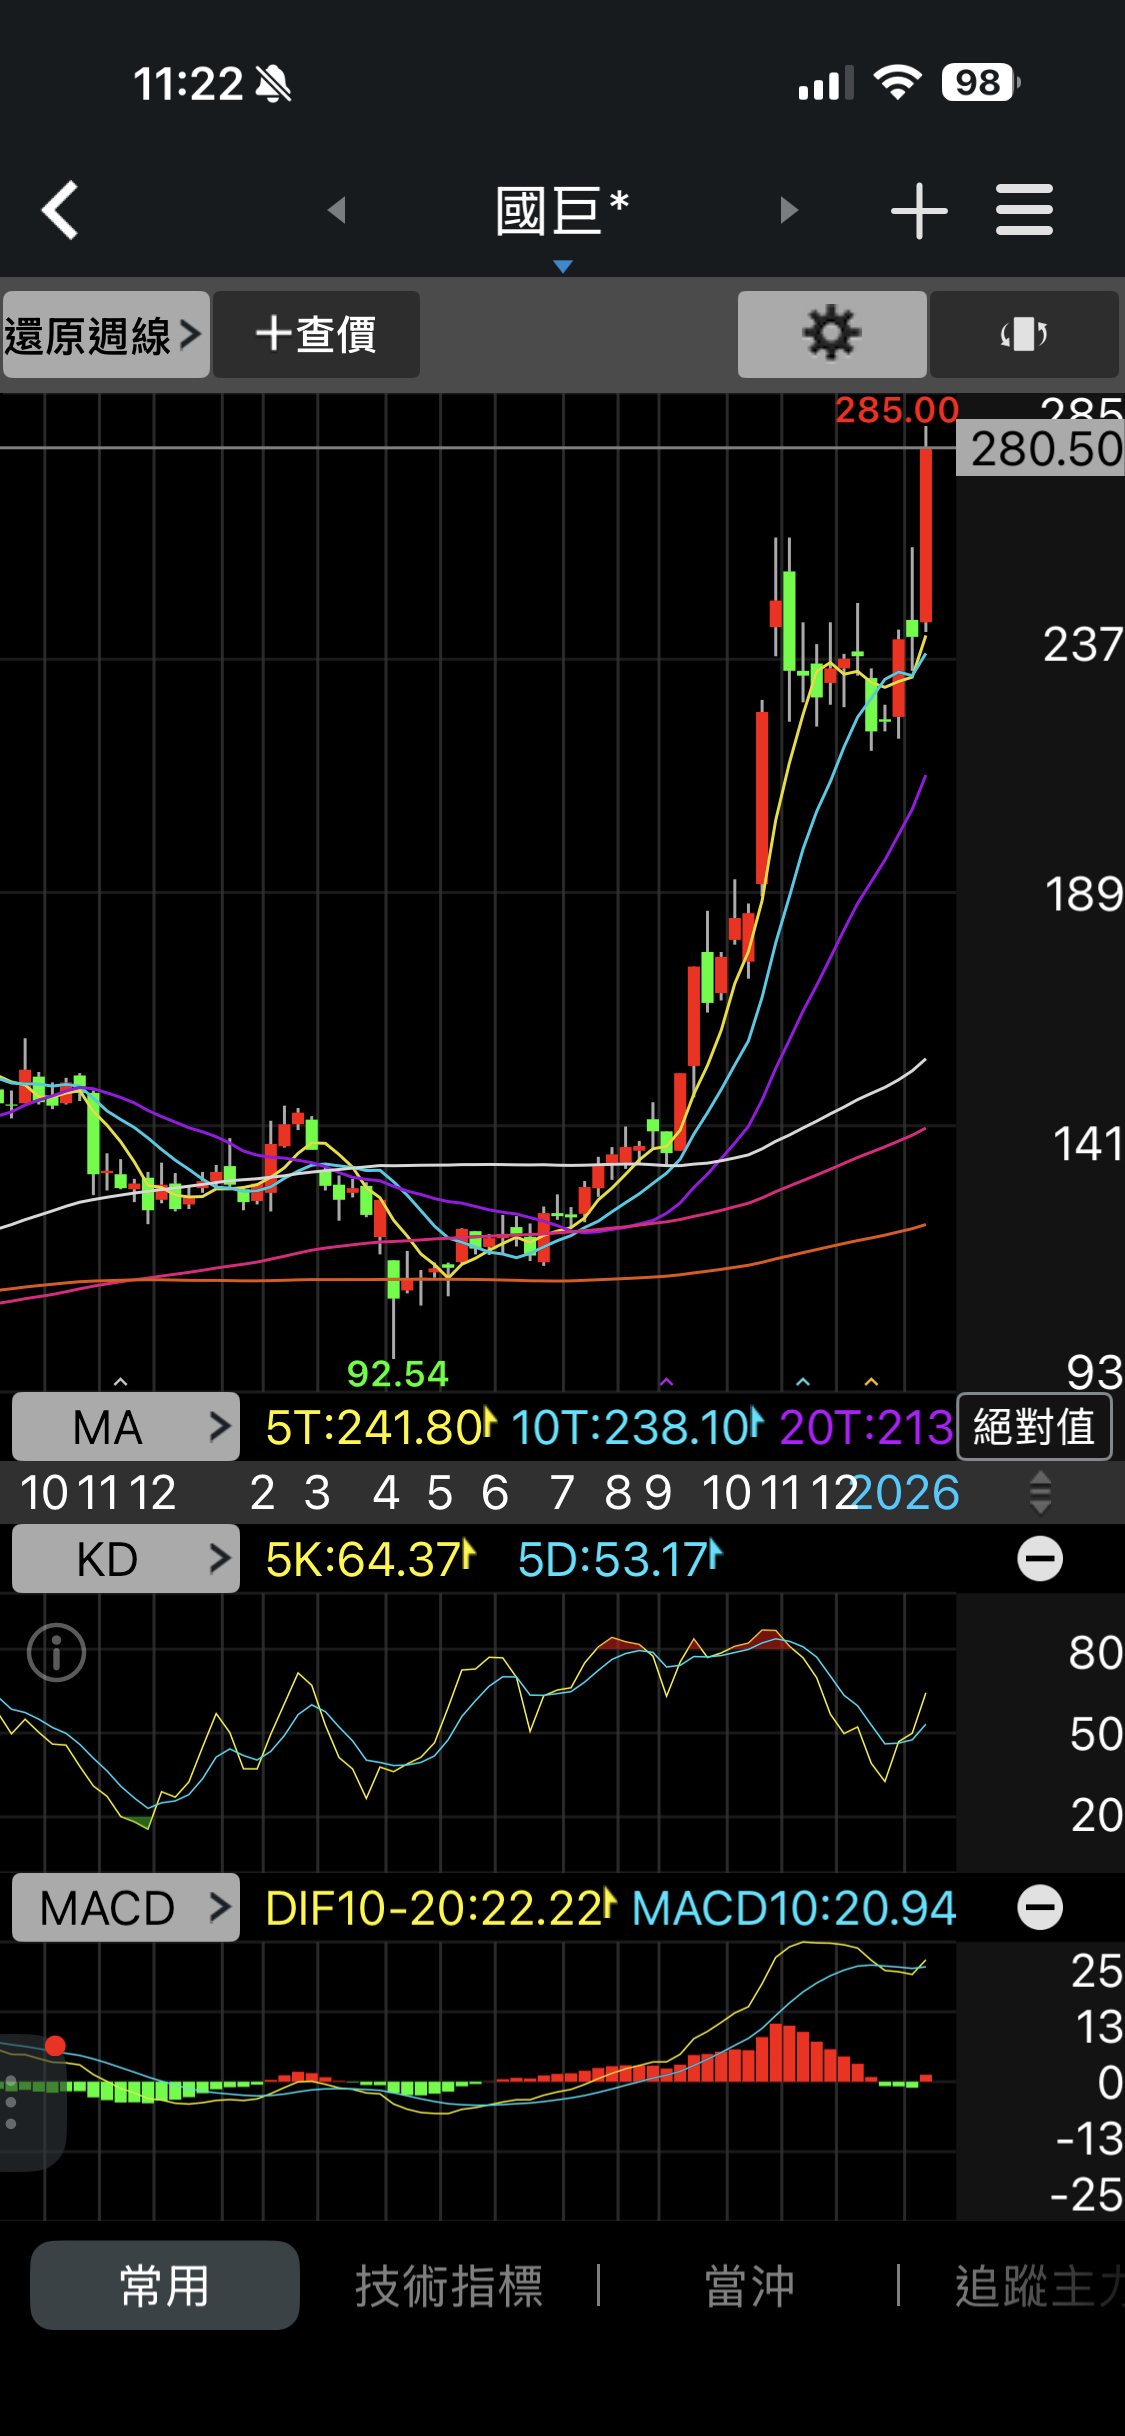The width and height of the screenshot is (1125, 2436).
Task: Select the 常用 tab button
Action: (165, 2286)
